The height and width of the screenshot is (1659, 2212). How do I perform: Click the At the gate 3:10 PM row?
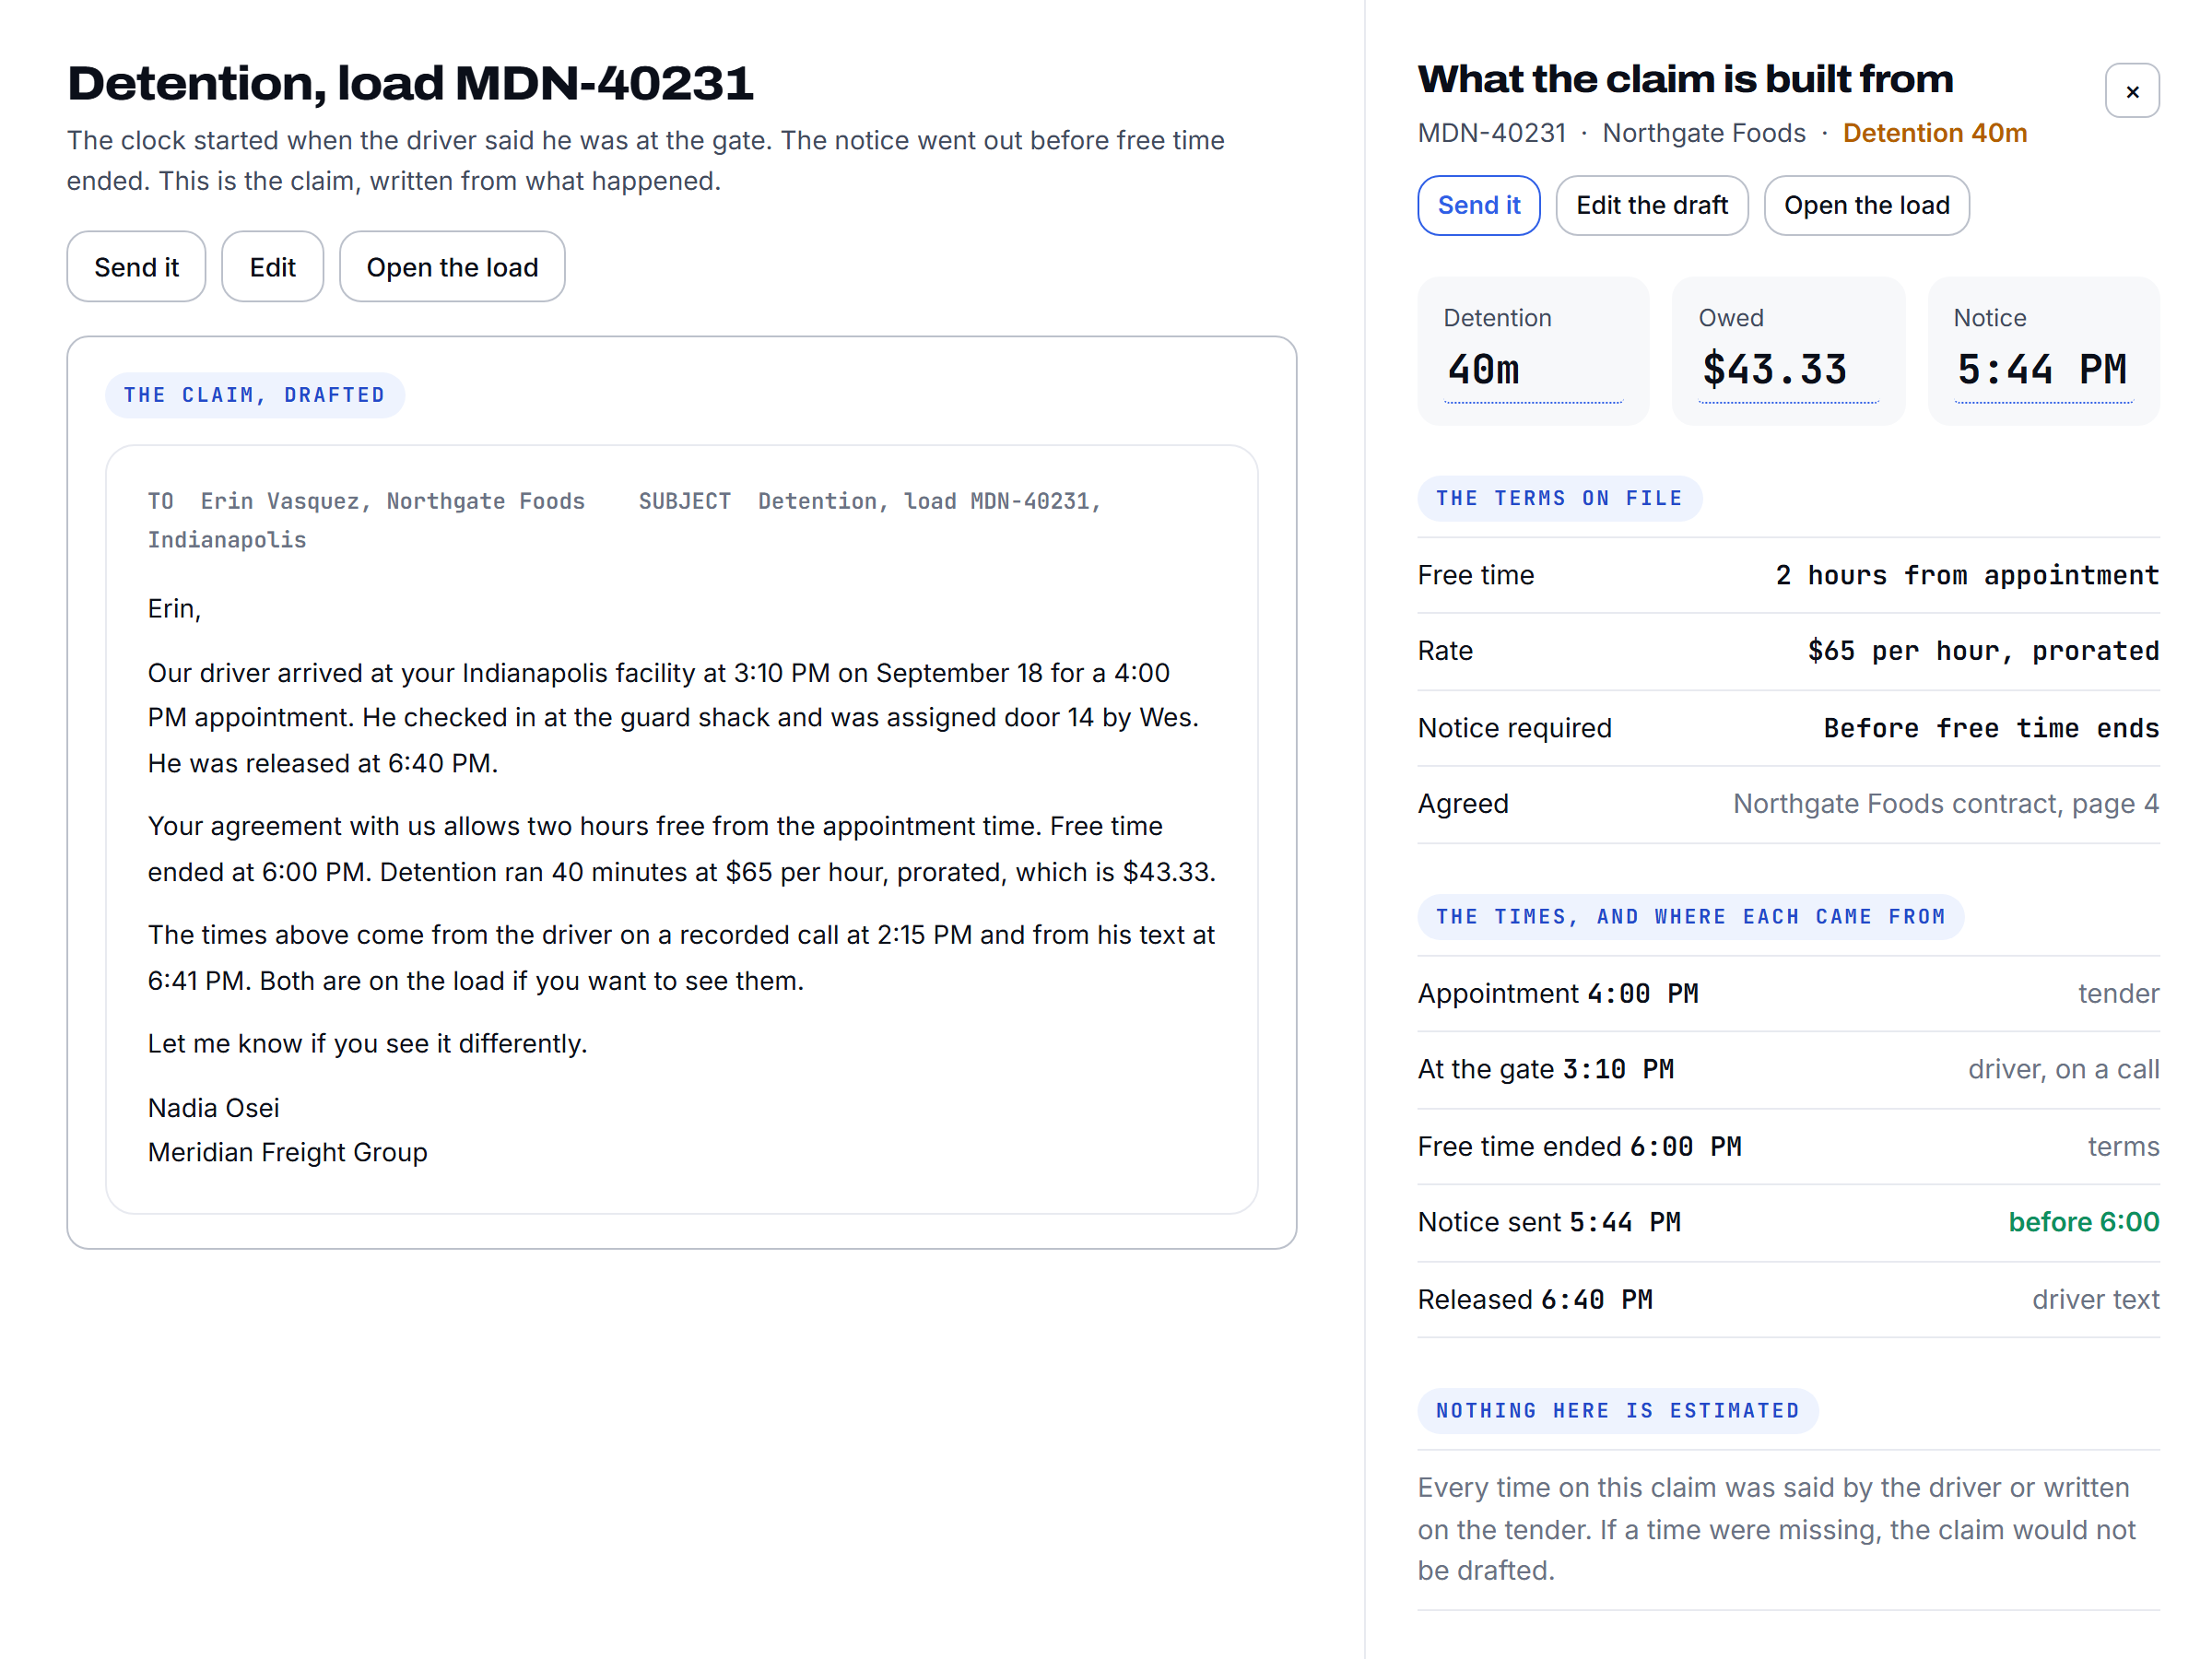[1788, 1069]
